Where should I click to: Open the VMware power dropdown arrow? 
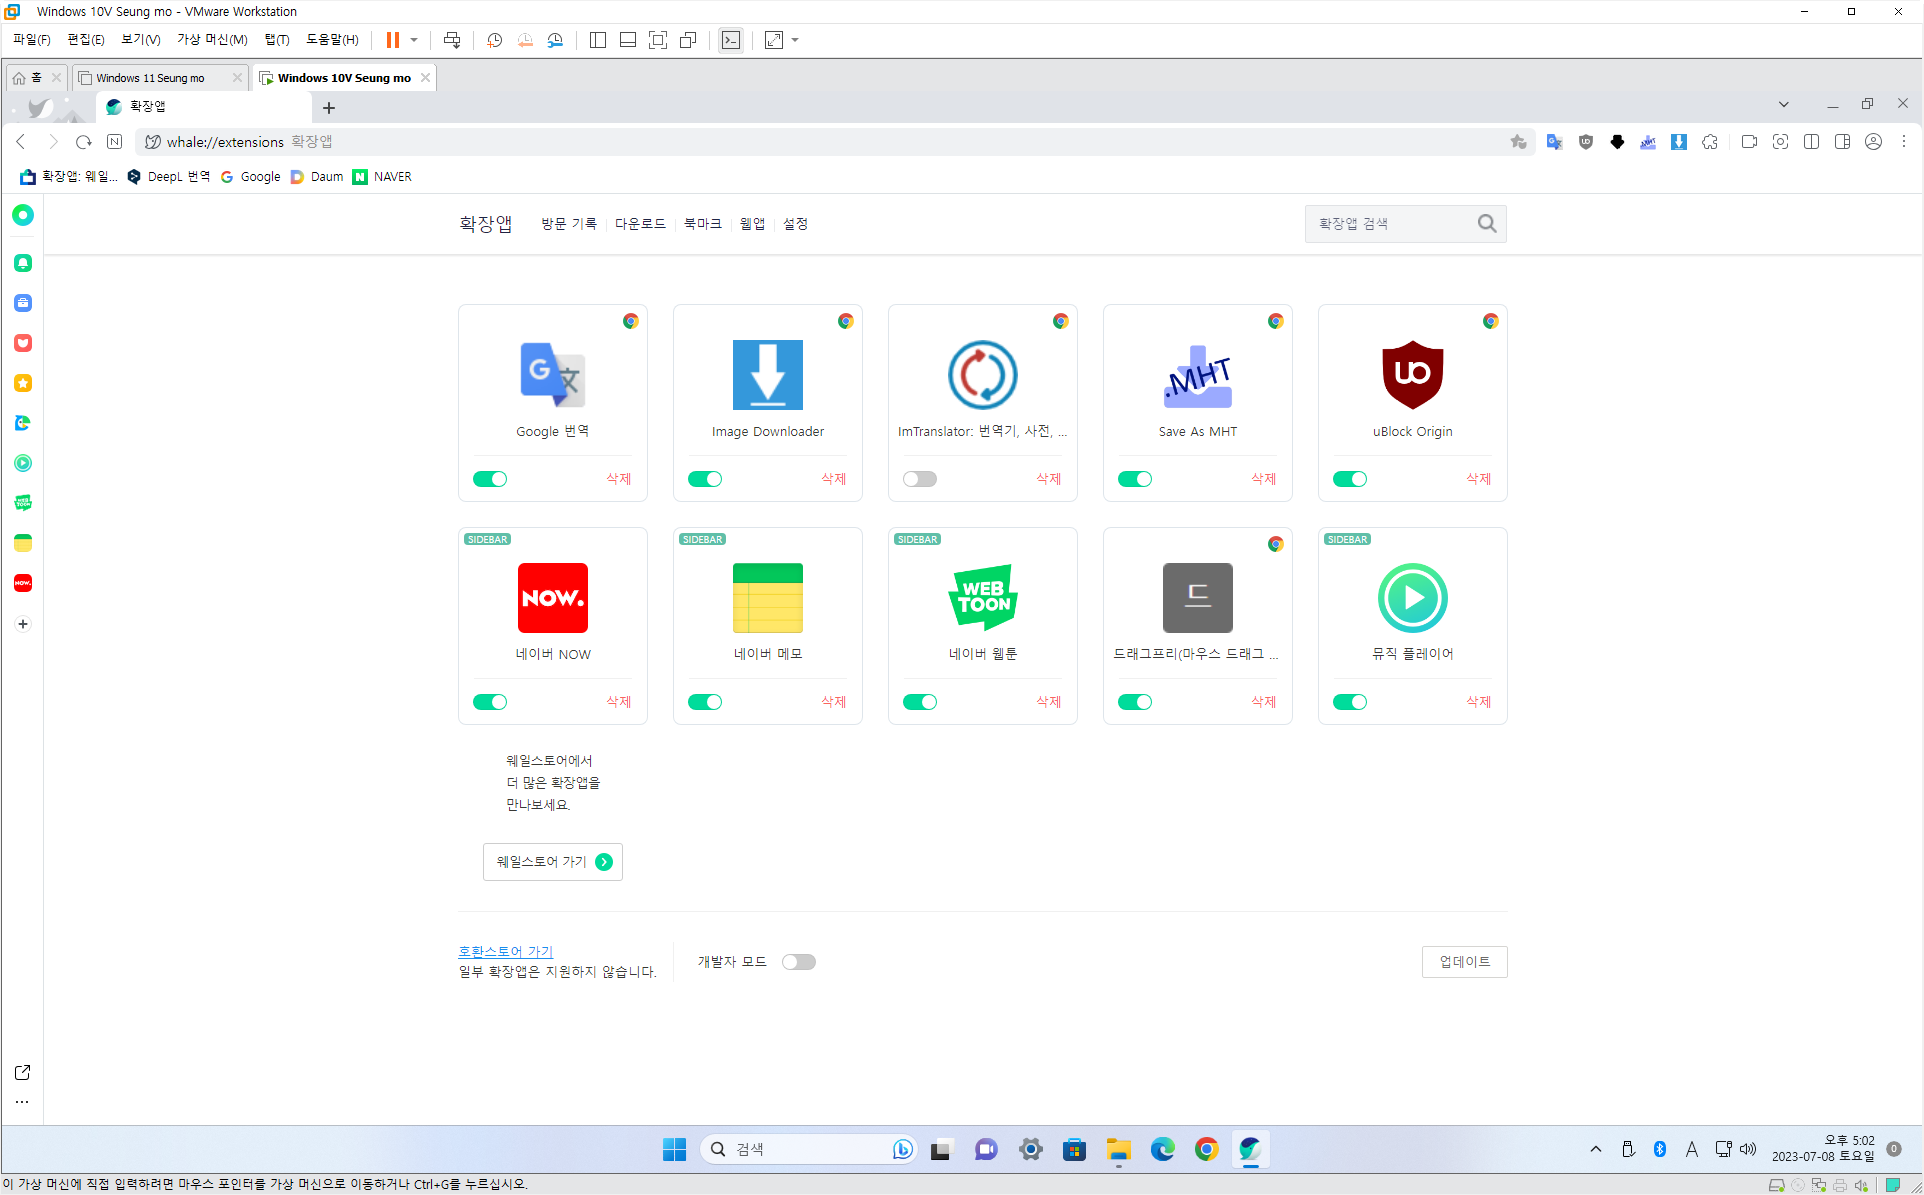point(414,40)
